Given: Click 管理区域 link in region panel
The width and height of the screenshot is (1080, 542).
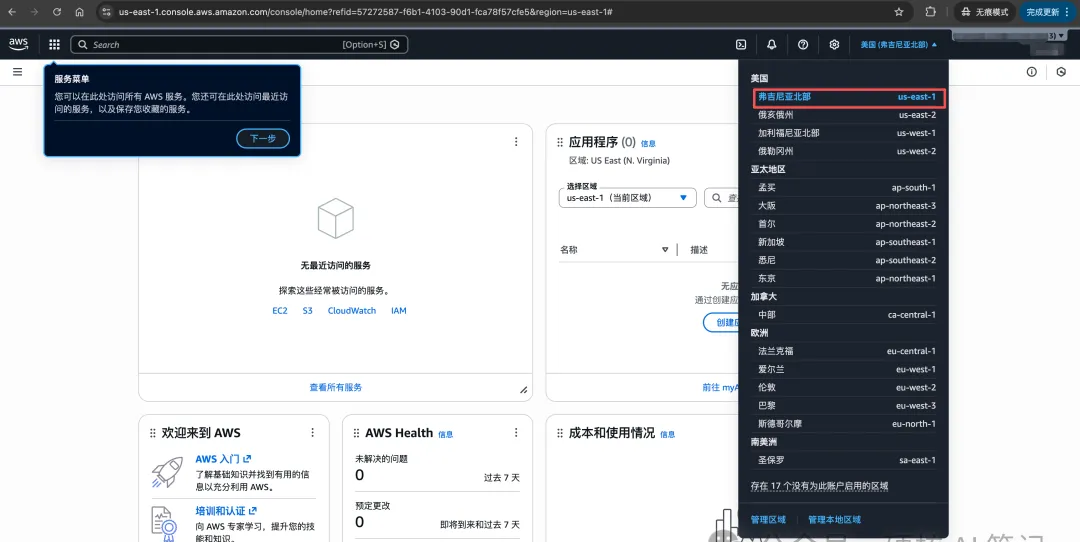Looking at the screenshot, I should coord(768,519).
